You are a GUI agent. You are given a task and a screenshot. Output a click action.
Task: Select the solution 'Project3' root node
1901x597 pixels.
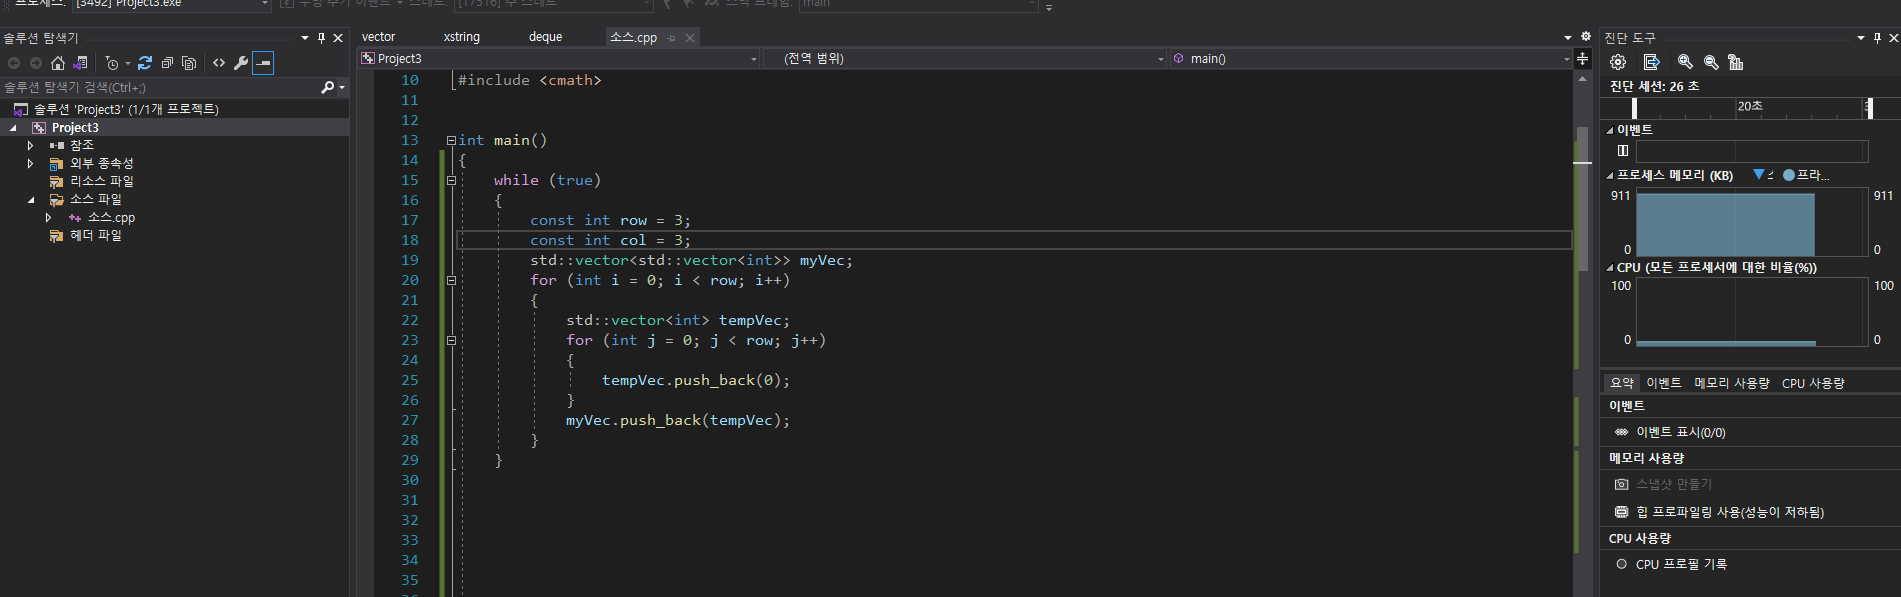click(126, 109)
